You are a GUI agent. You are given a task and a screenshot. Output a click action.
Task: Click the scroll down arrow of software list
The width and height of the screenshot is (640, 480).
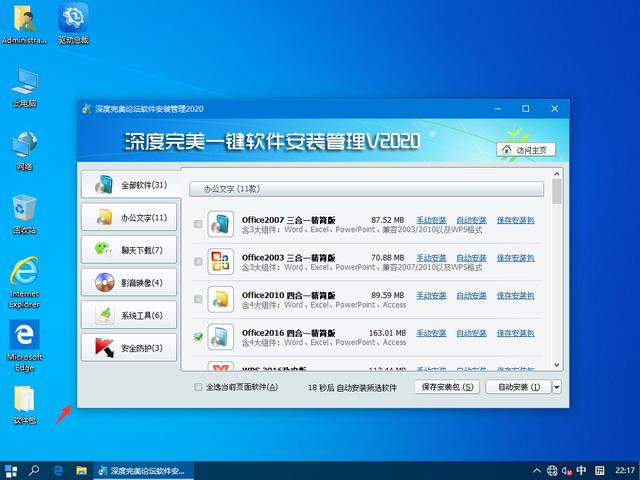(556, 365)
